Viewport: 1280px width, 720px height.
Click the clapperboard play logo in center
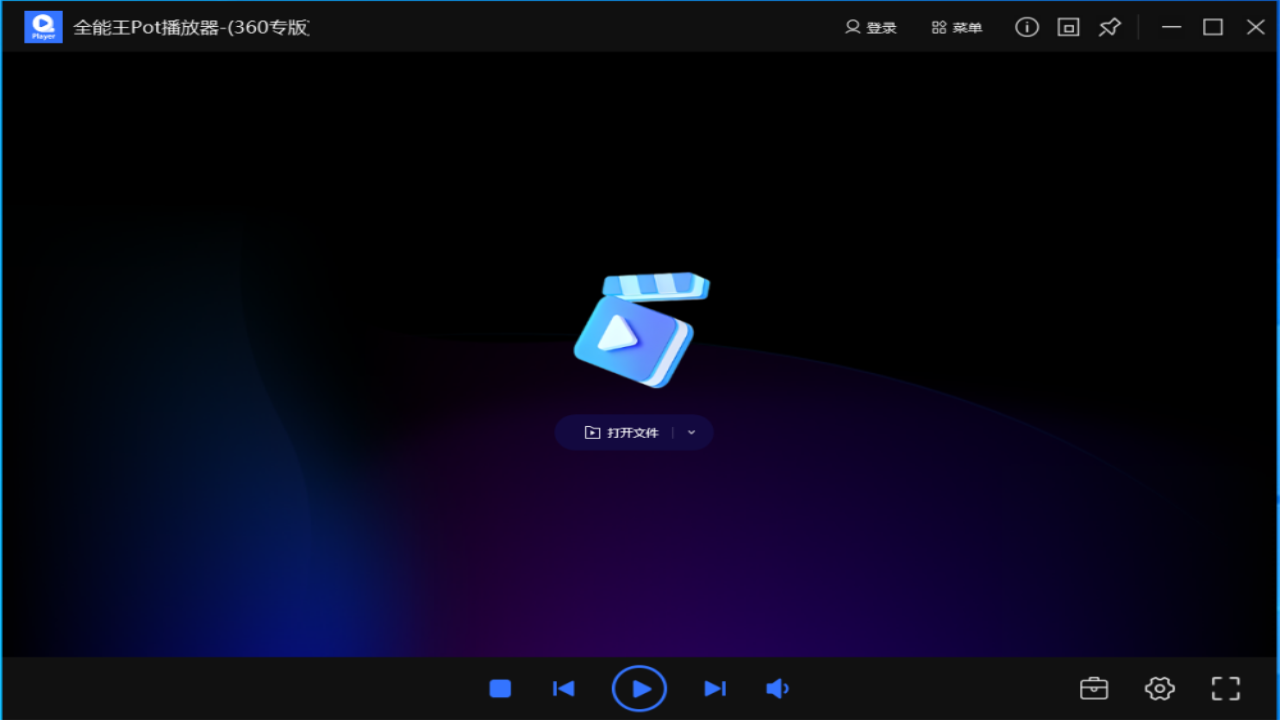coord(640,331)
